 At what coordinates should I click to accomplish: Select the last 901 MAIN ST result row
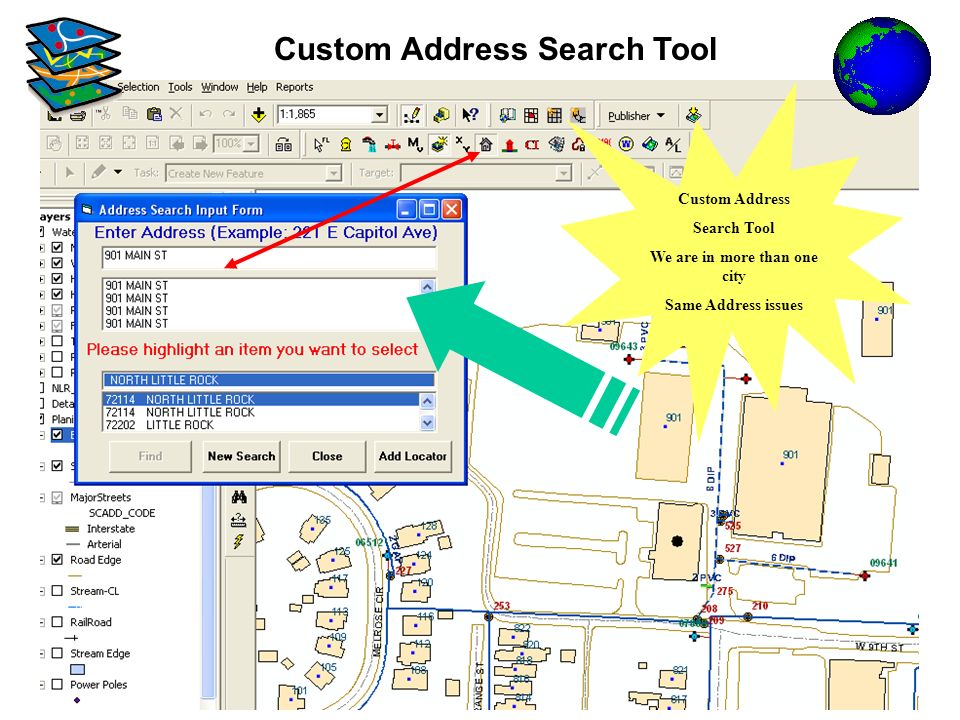click(x=261, y=323)
